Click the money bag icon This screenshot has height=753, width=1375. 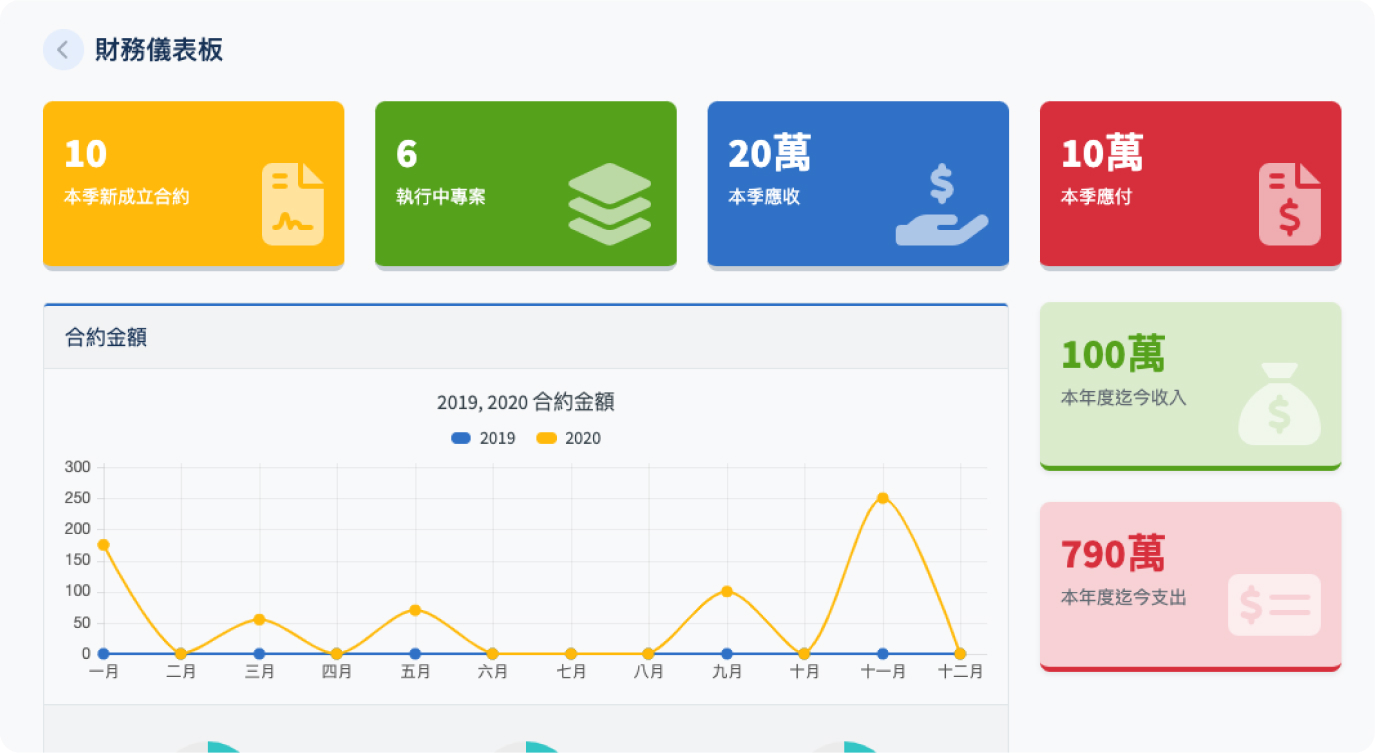click(1279, 404)
